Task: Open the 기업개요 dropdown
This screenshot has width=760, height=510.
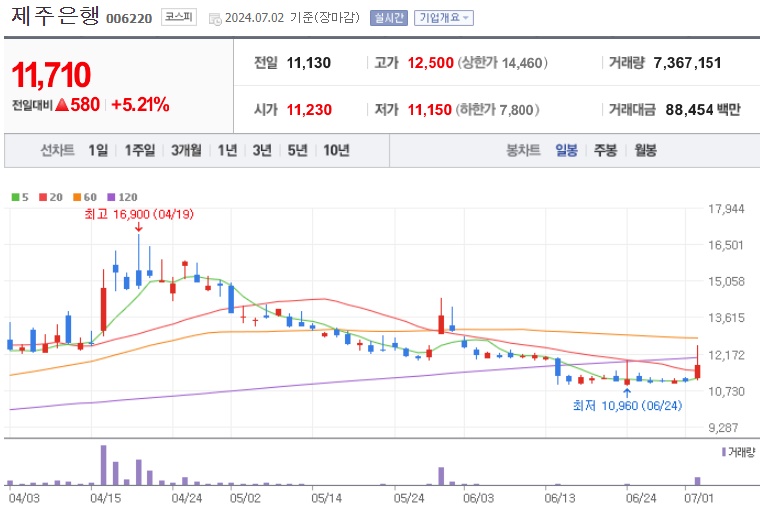Action: (x=443, y=18)
